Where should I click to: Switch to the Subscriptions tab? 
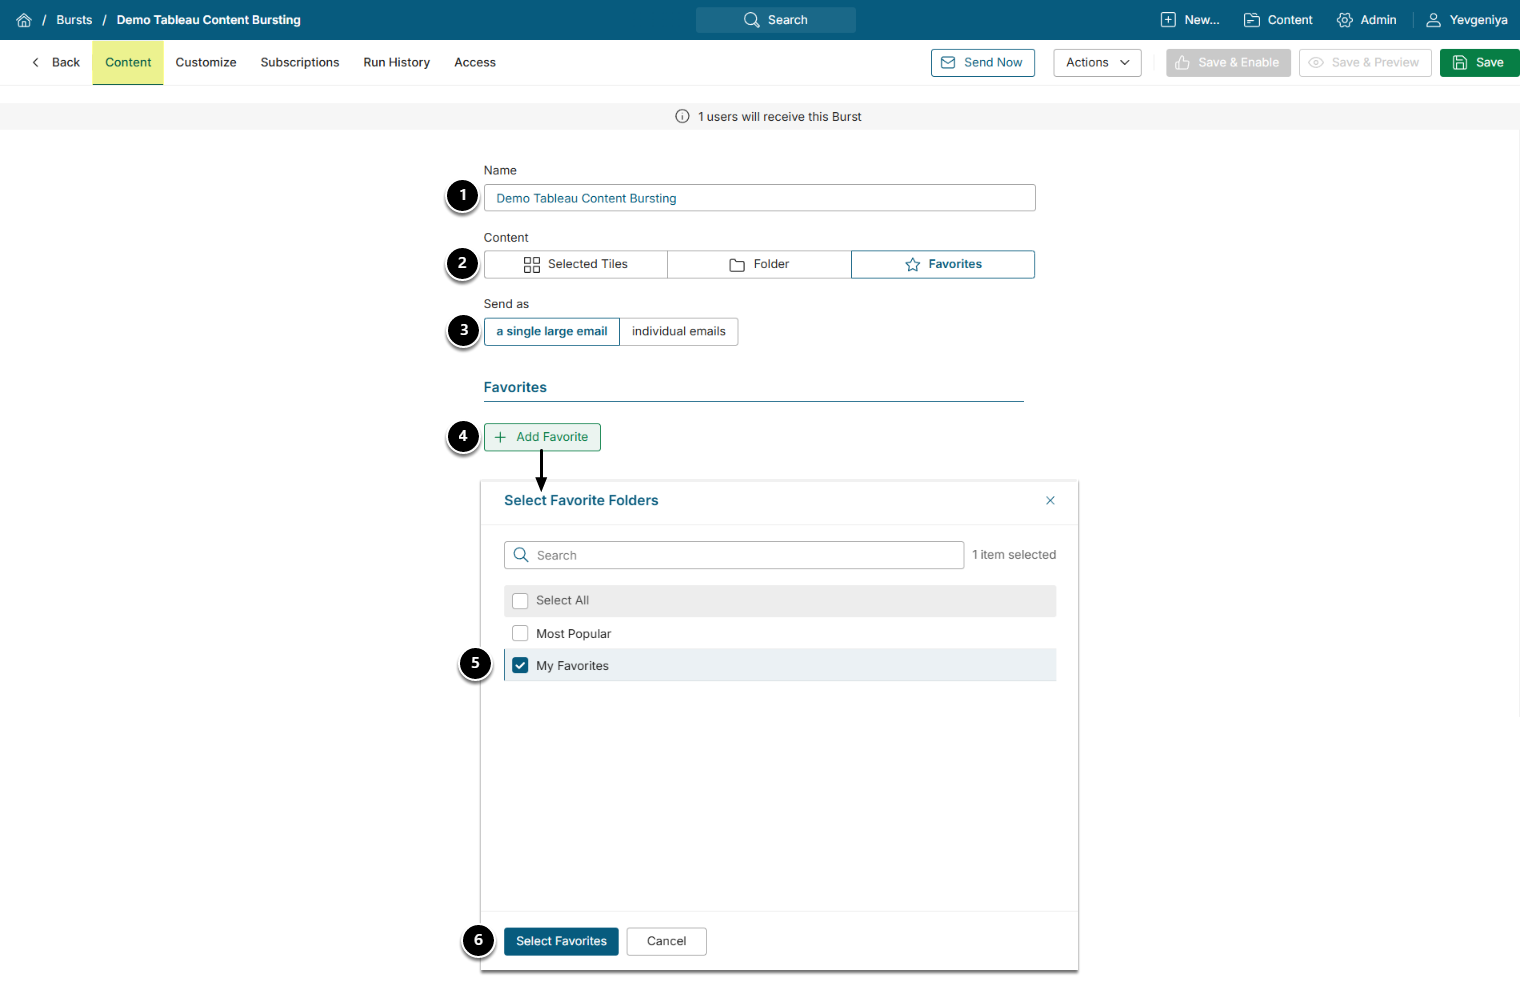click(x=300, y=62)
